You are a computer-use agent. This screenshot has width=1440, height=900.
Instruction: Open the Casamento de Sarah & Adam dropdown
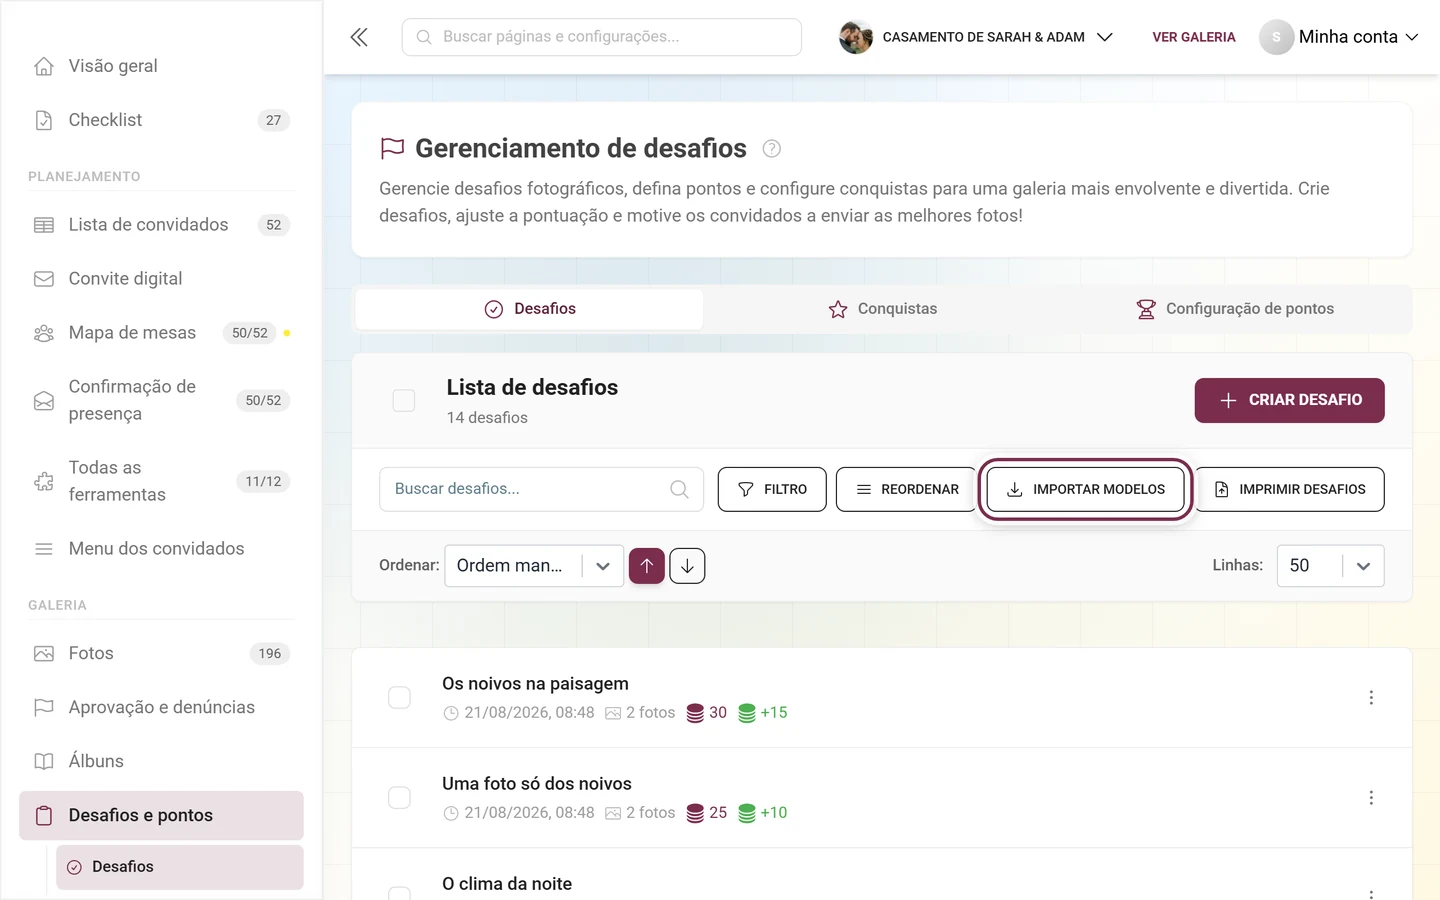coord(976,37)
